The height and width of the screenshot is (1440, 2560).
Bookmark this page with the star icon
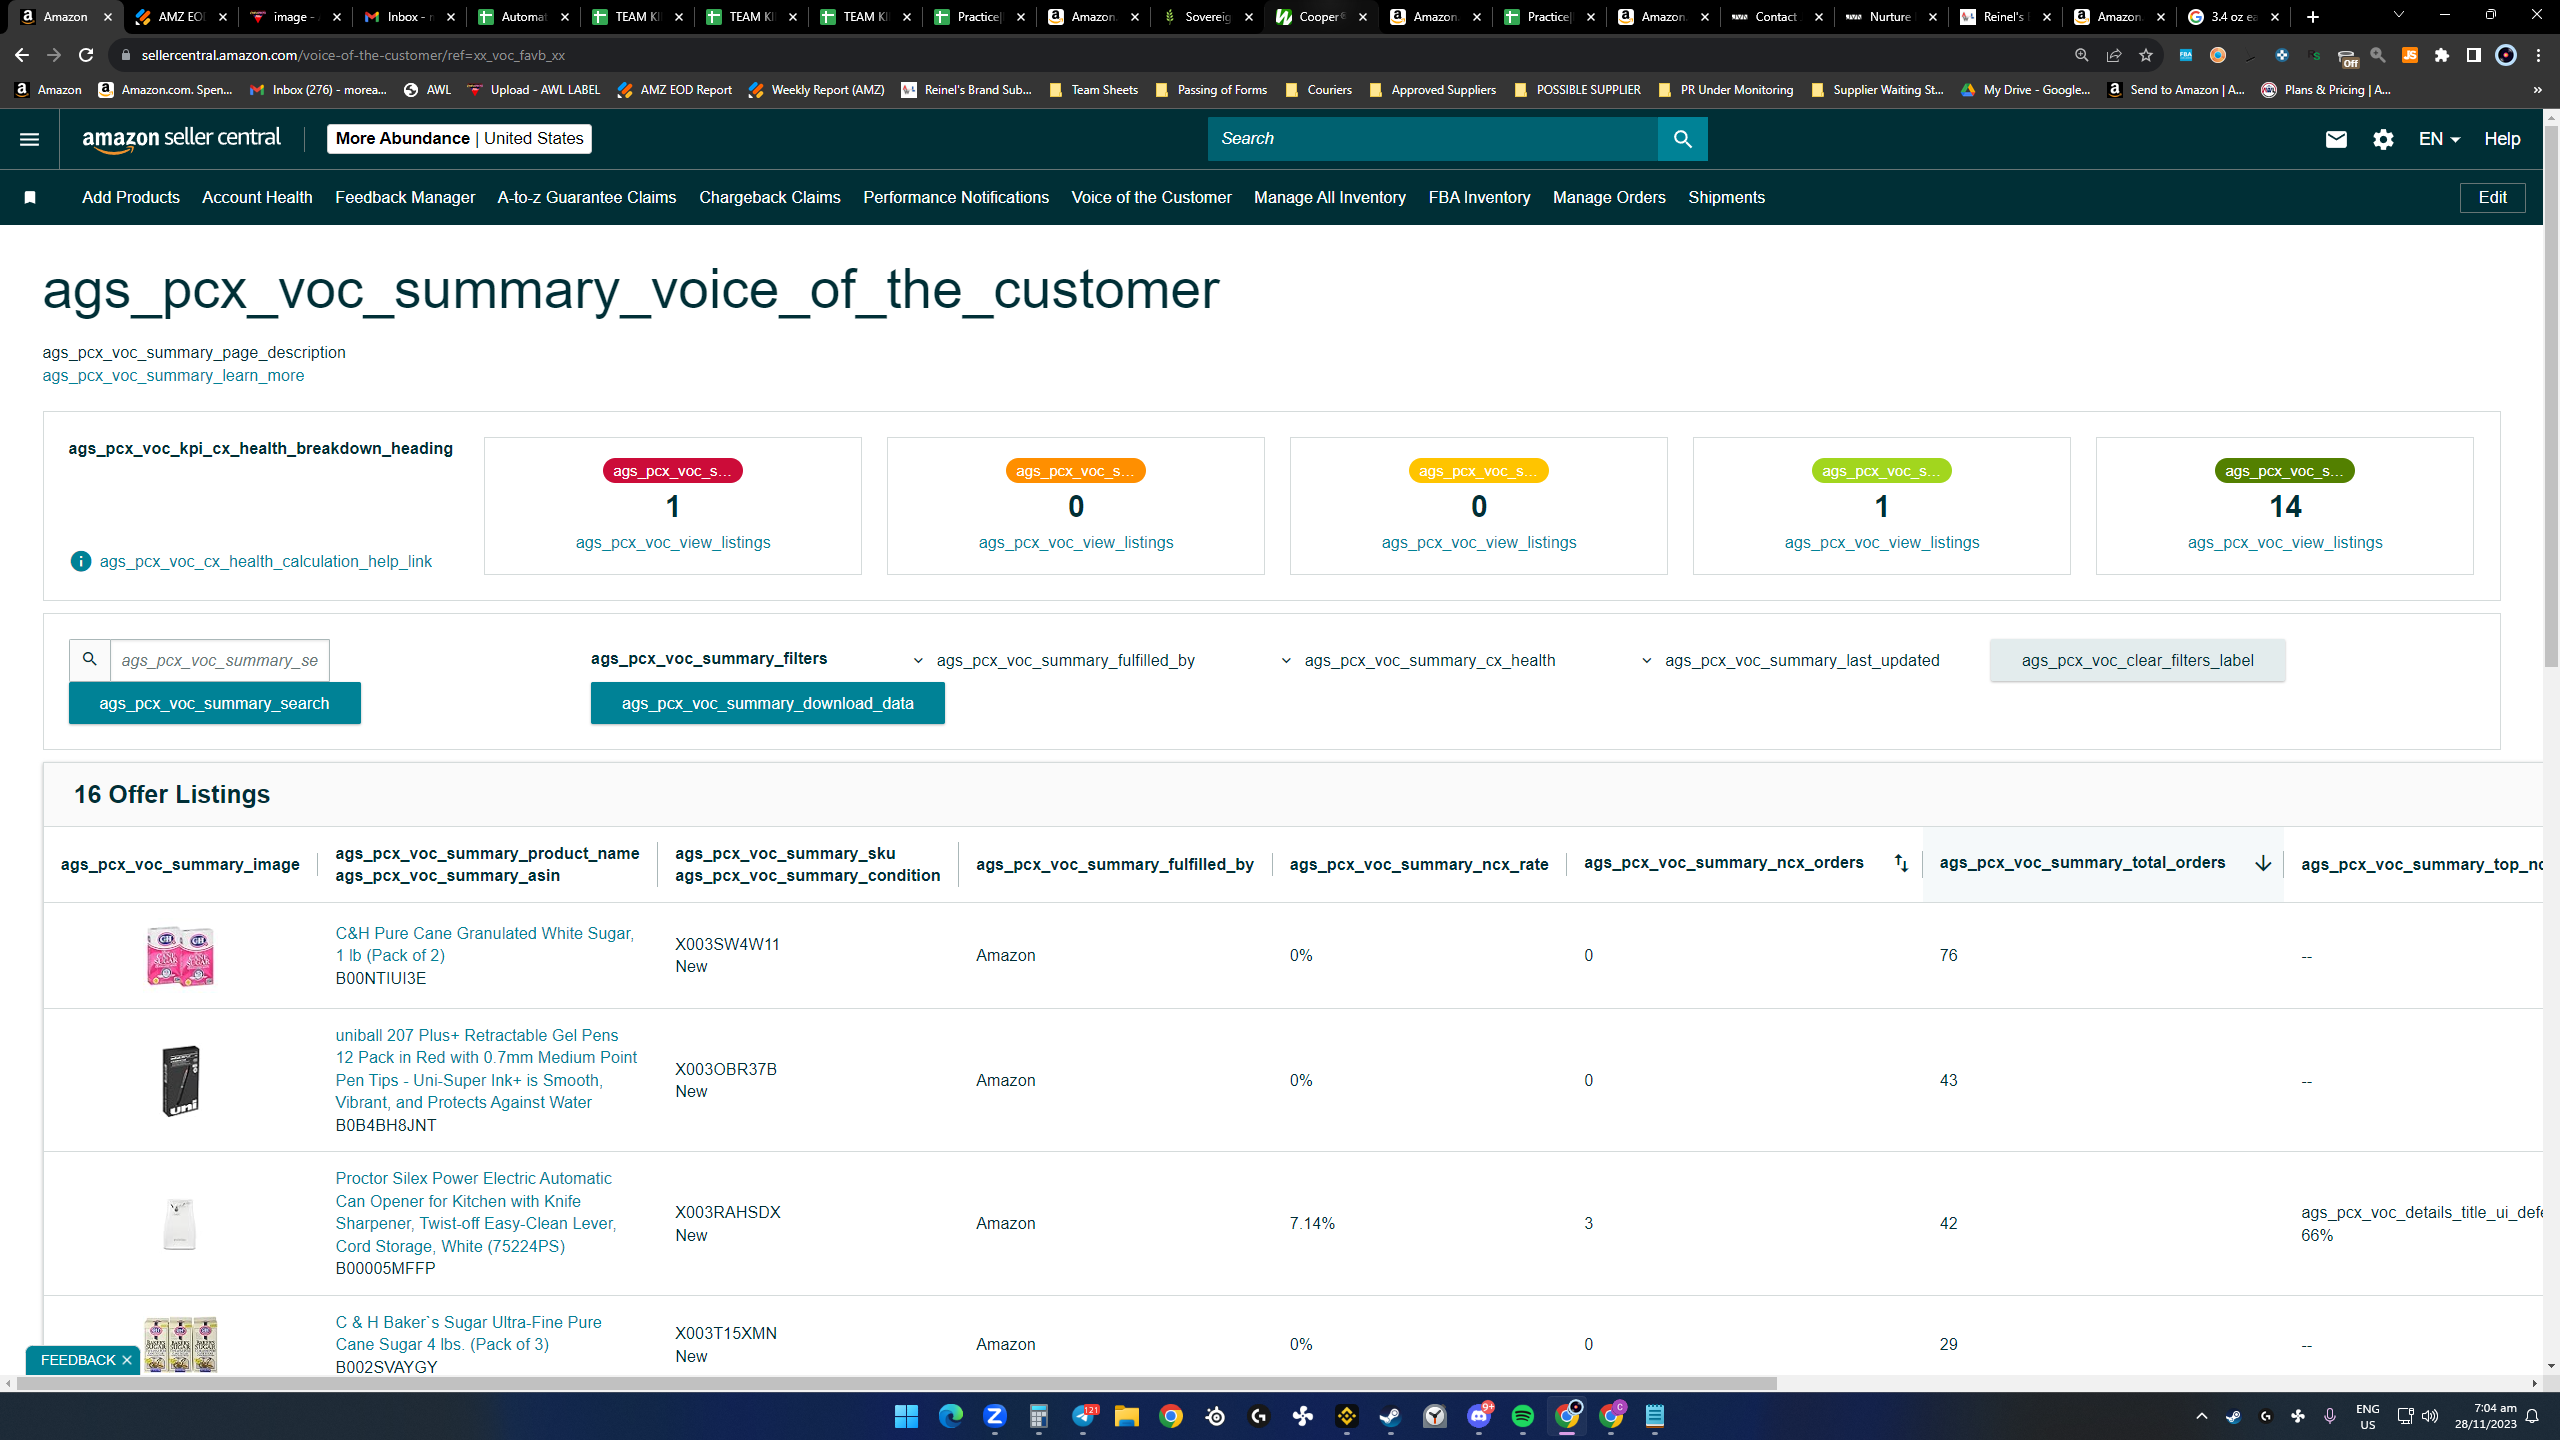point(2145,55)
